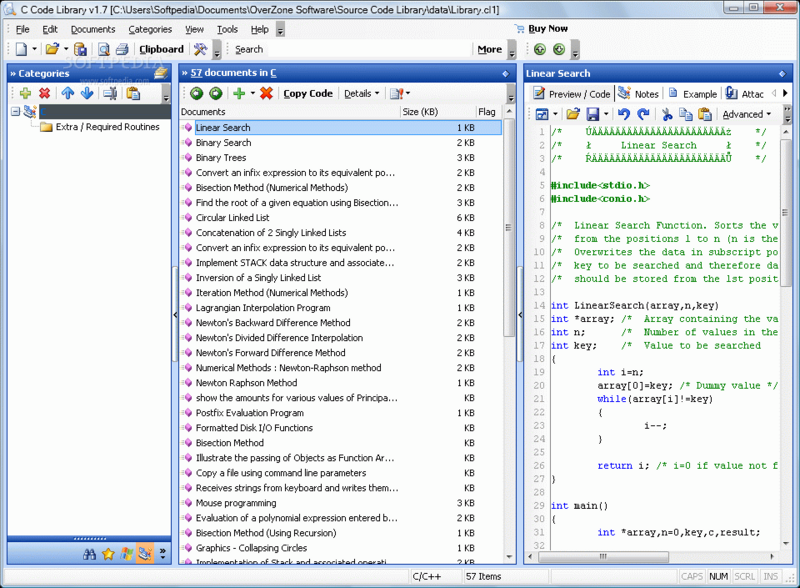Click the tools wrench icon beside Clipboard

point(200,49)
